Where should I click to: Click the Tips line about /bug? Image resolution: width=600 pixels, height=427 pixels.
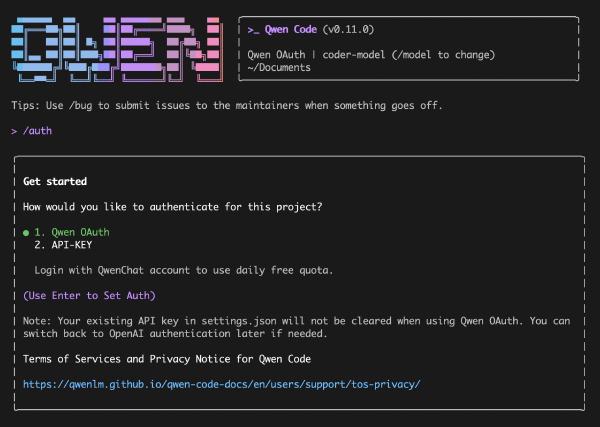(227, 105)
